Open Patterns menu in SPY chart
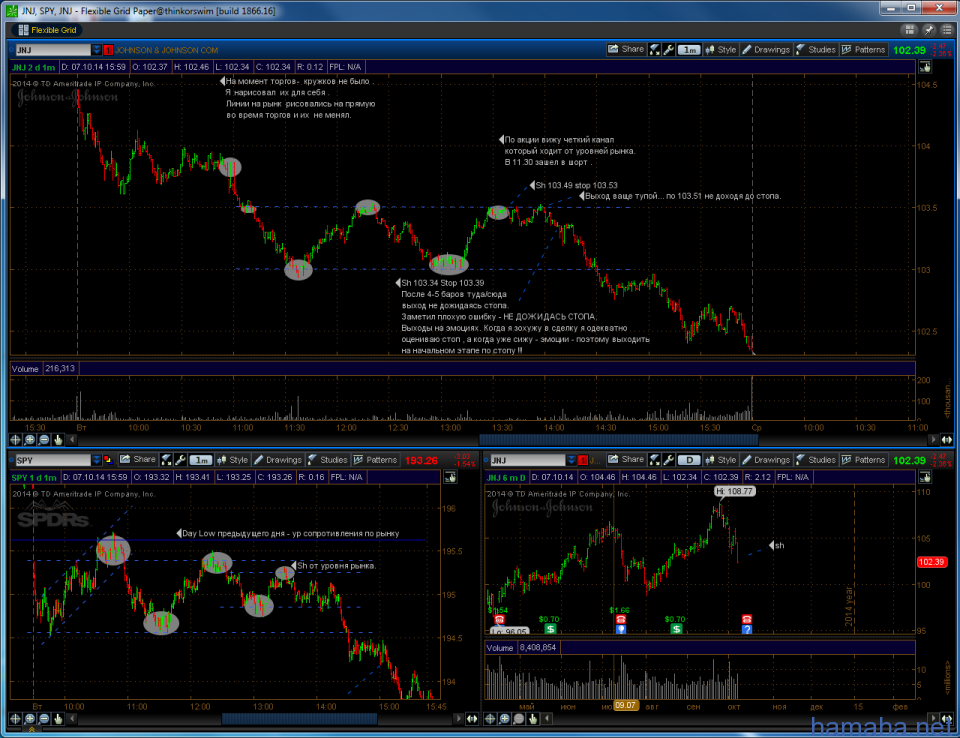Viewport: 960px width, 738px height. (375, 460)
